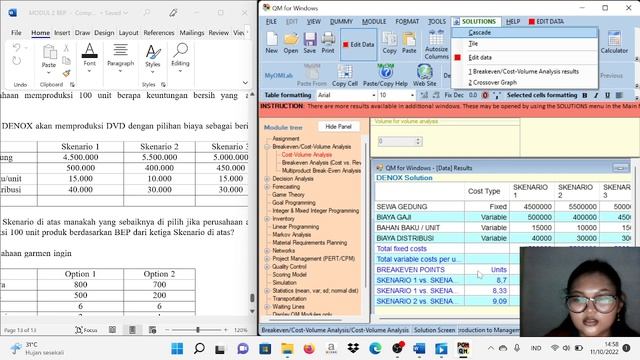Viewport: 640px width, 360px height.
Task: Click Underline in selected cells formatting
Action: (x=608, y=95)
